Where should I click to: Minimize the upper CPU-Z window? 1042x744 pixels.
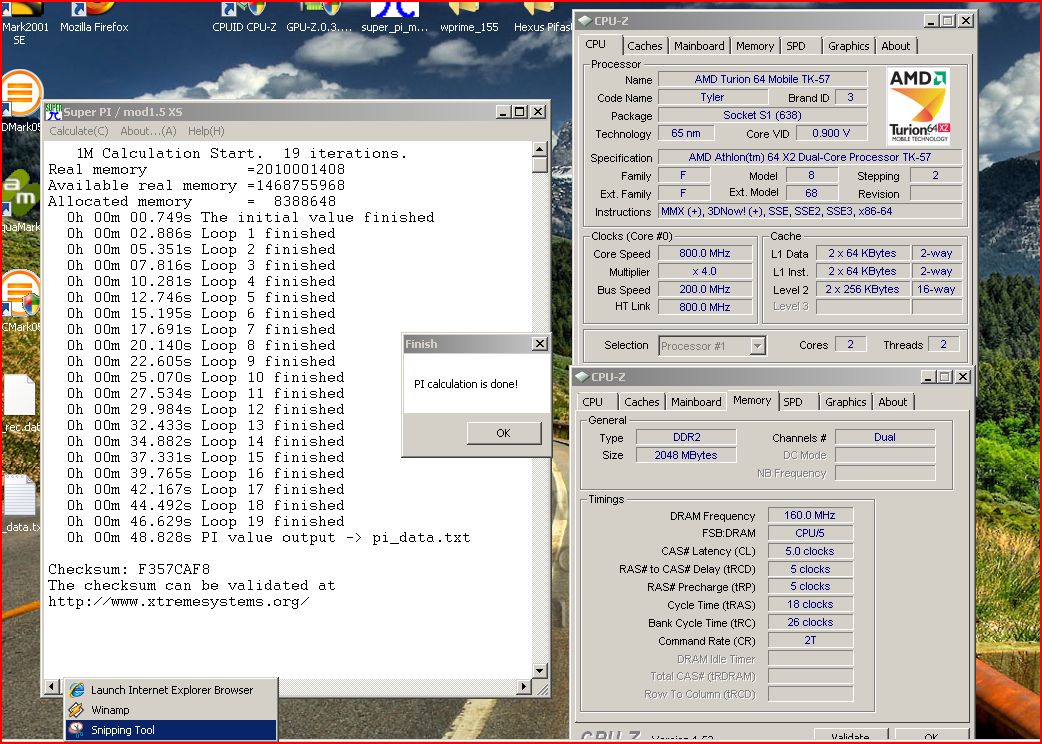pos(932,21)
